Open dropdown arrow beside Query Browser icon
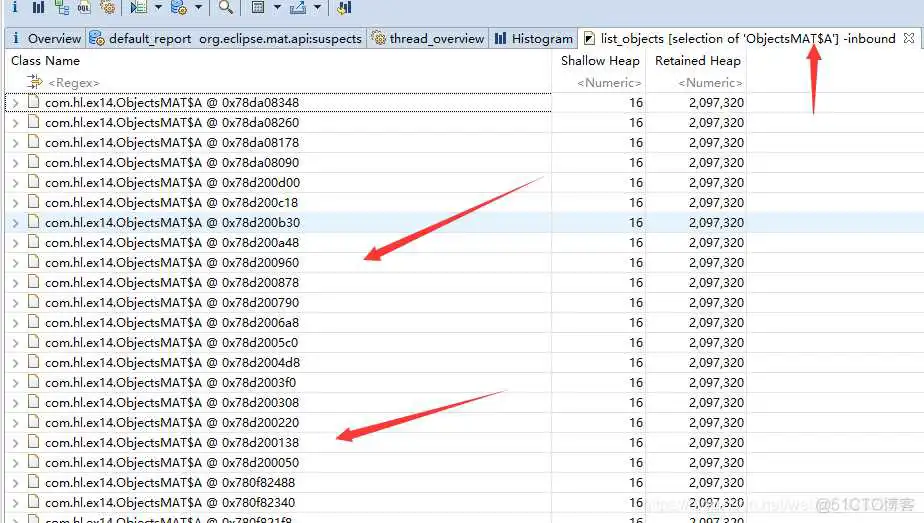924x523 pixels. tap(198, 8)
